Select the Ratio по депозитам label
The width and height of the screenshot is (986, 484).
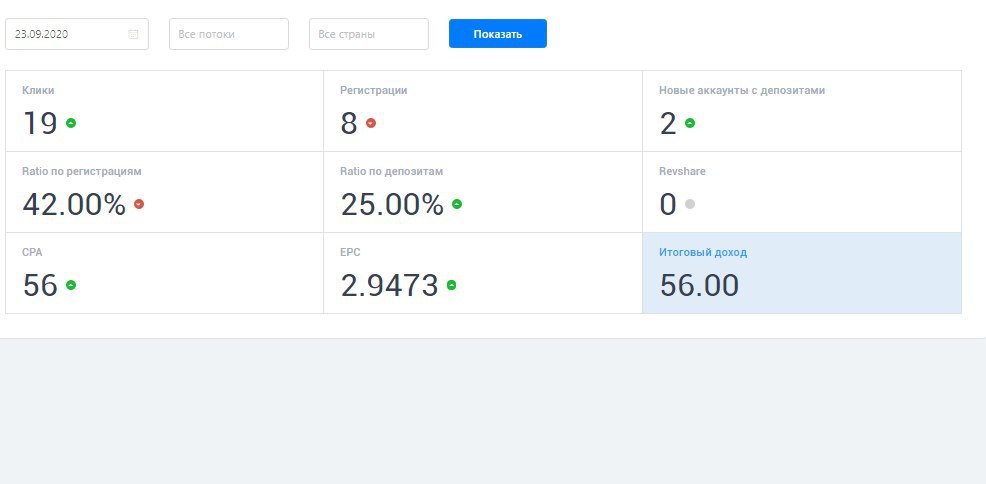(392, 172)
